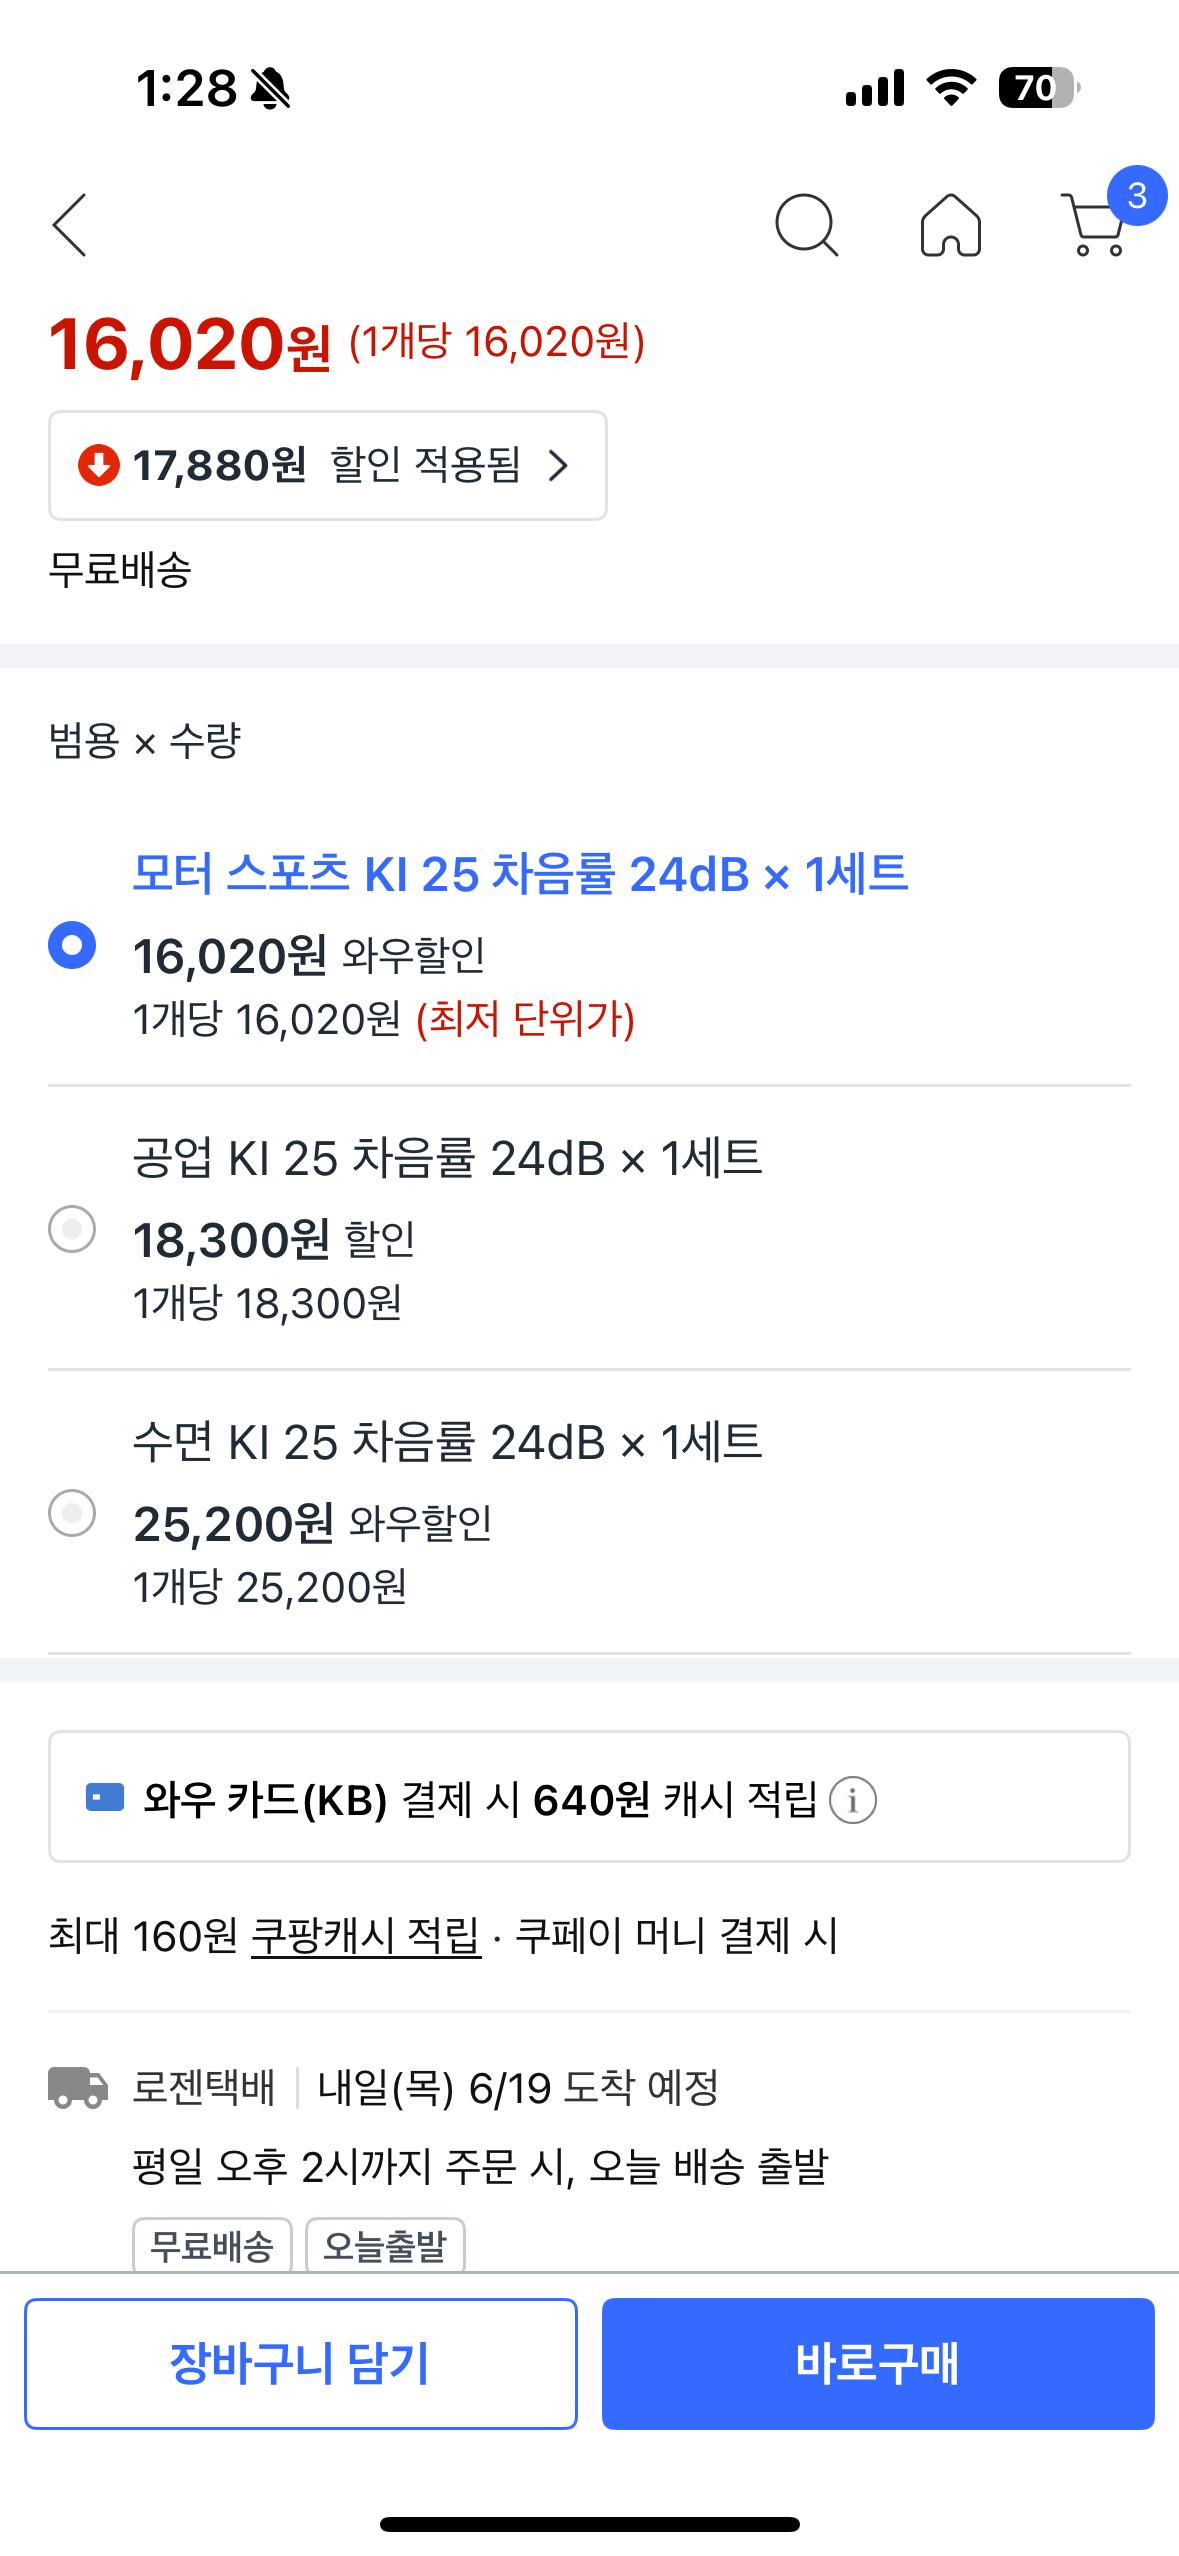Tap 바로구매 button

[x=877, y=2363]
